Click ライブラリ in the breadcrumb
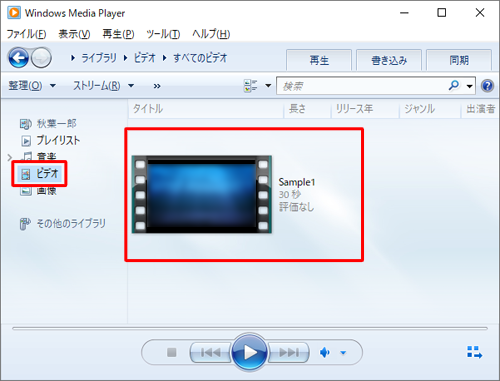Image resolution: width=500 pixels, height=381 pixels. pos(99,58)
